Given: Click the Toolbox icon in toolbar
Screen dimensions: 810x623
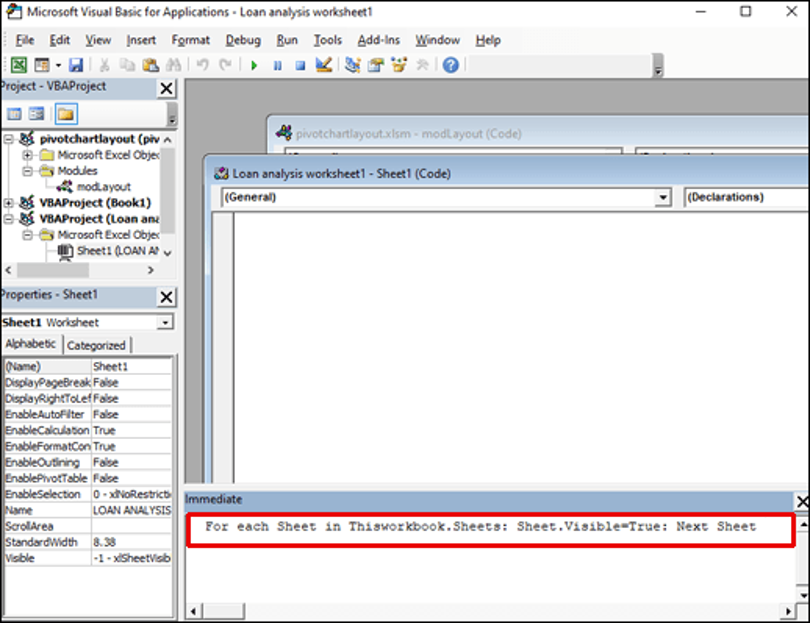Looking at the screenshot, I should (x=422, y=65).
